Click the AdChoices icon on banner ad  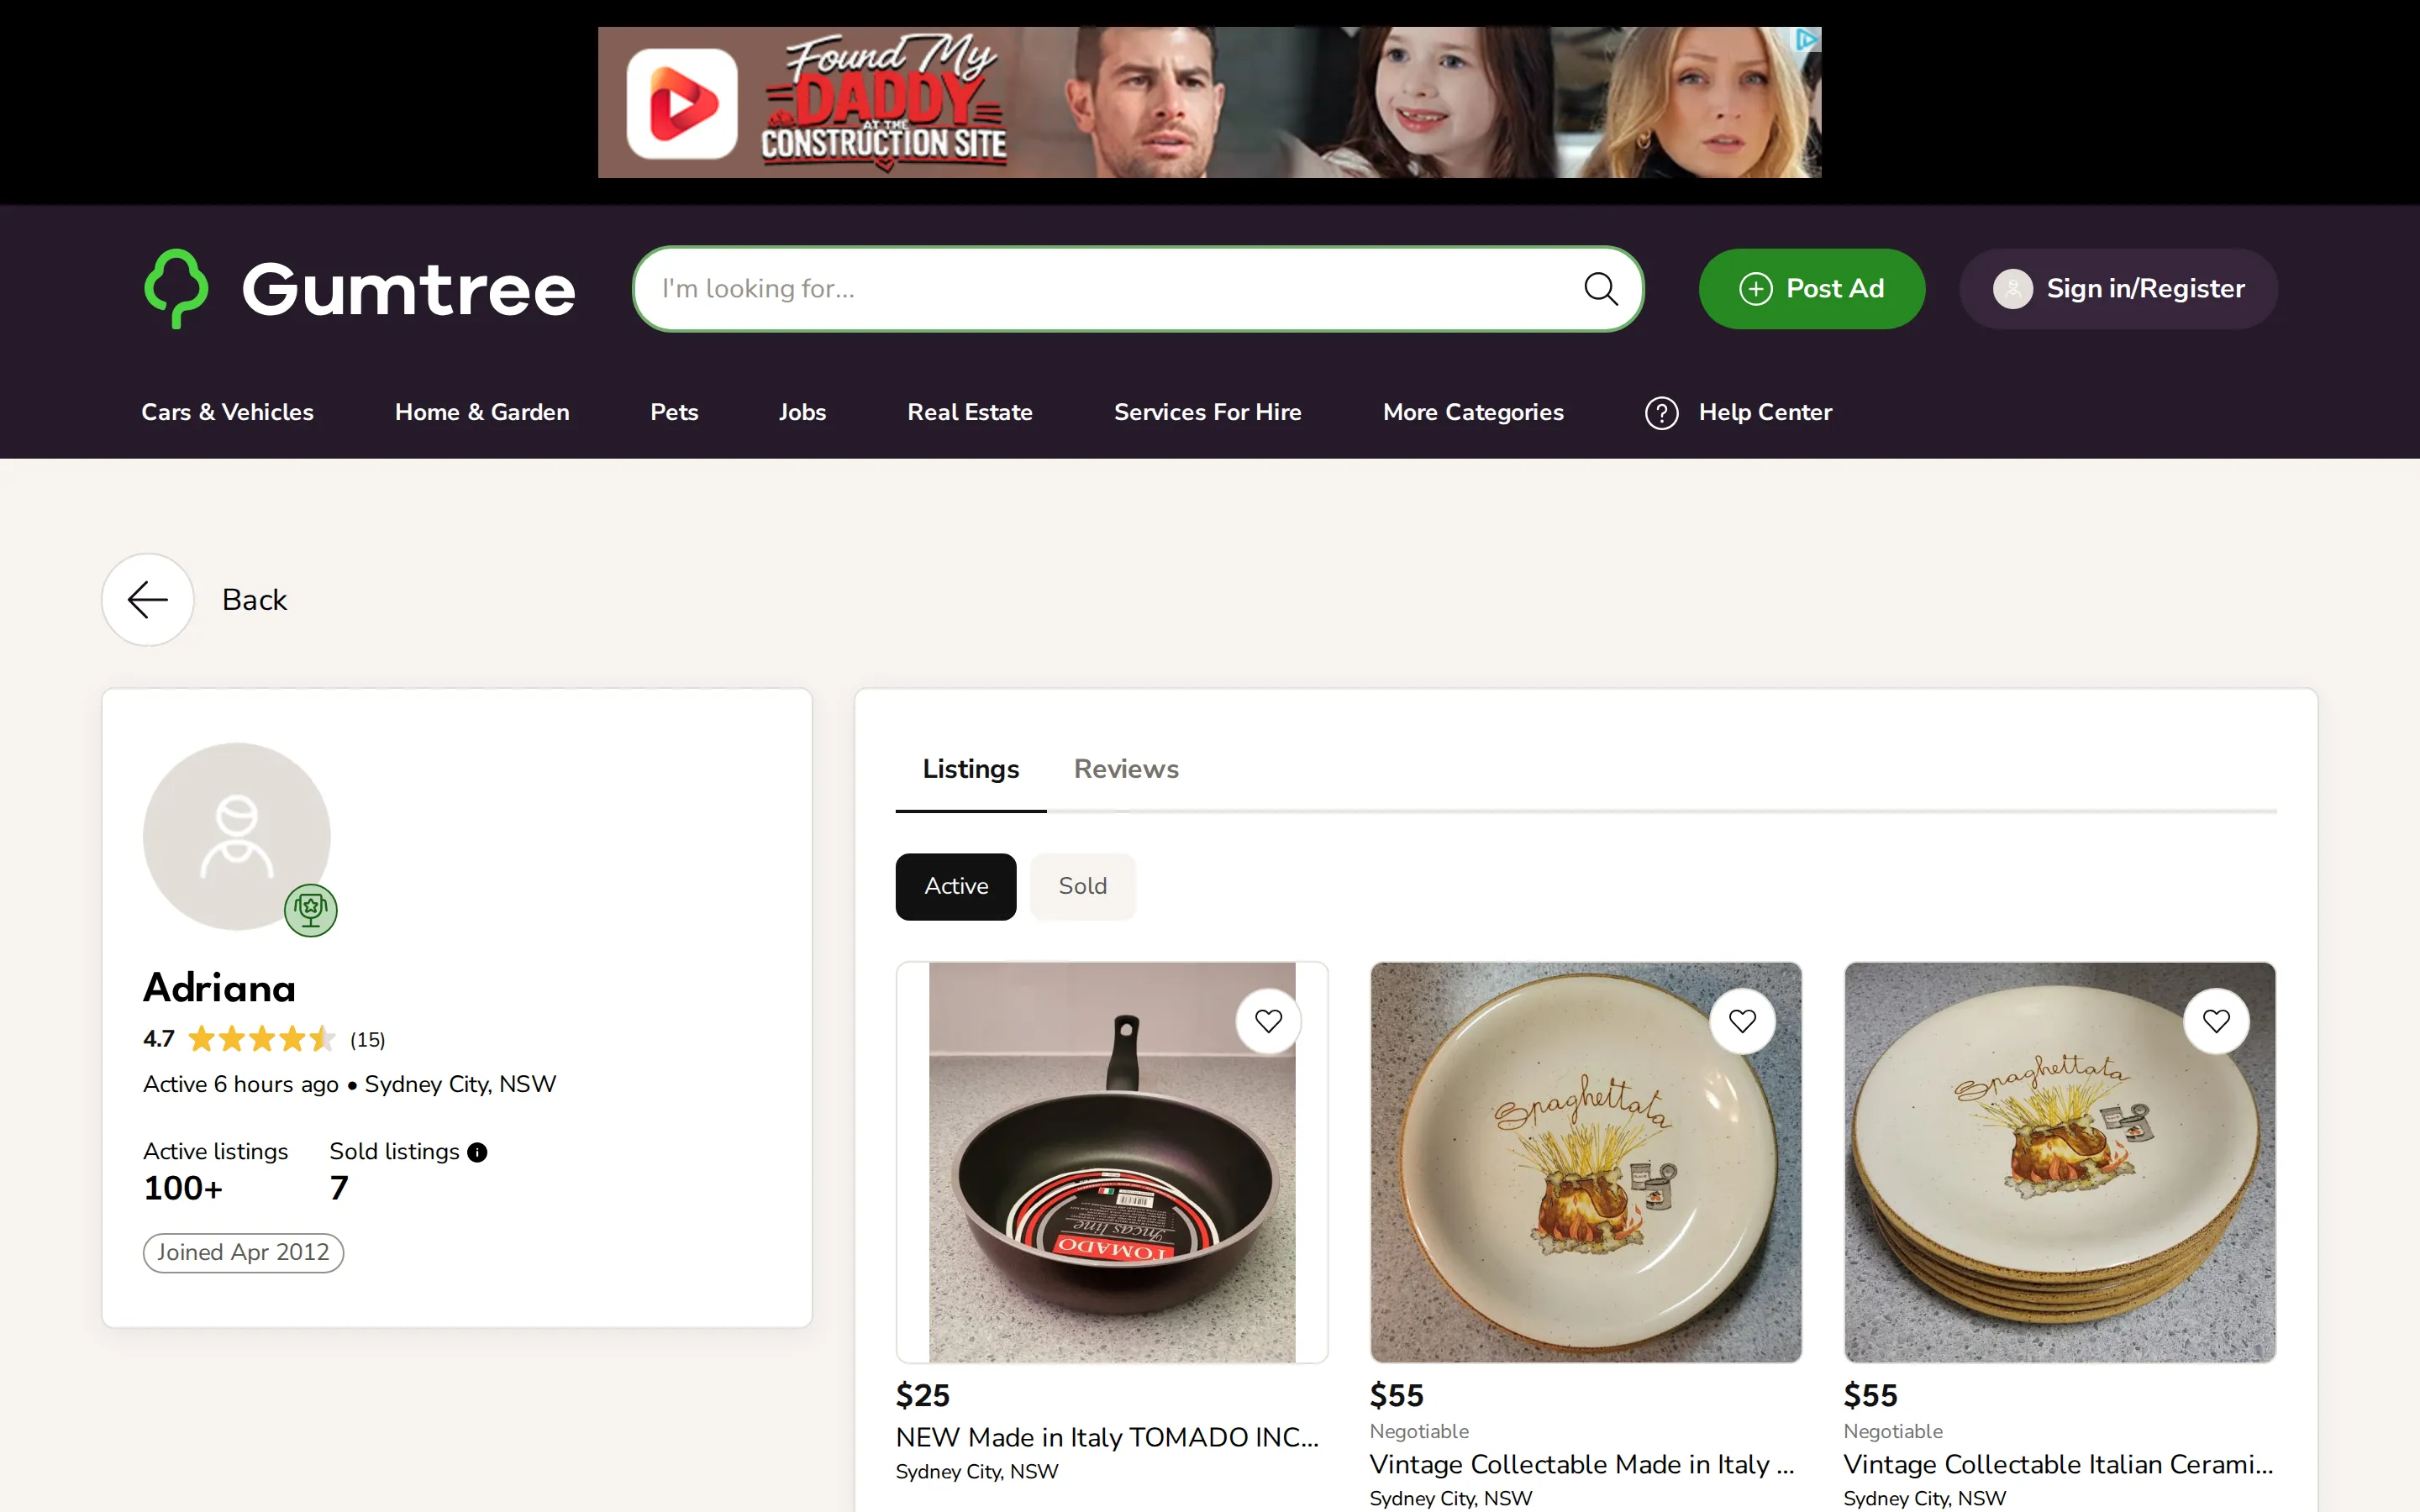1806,40
